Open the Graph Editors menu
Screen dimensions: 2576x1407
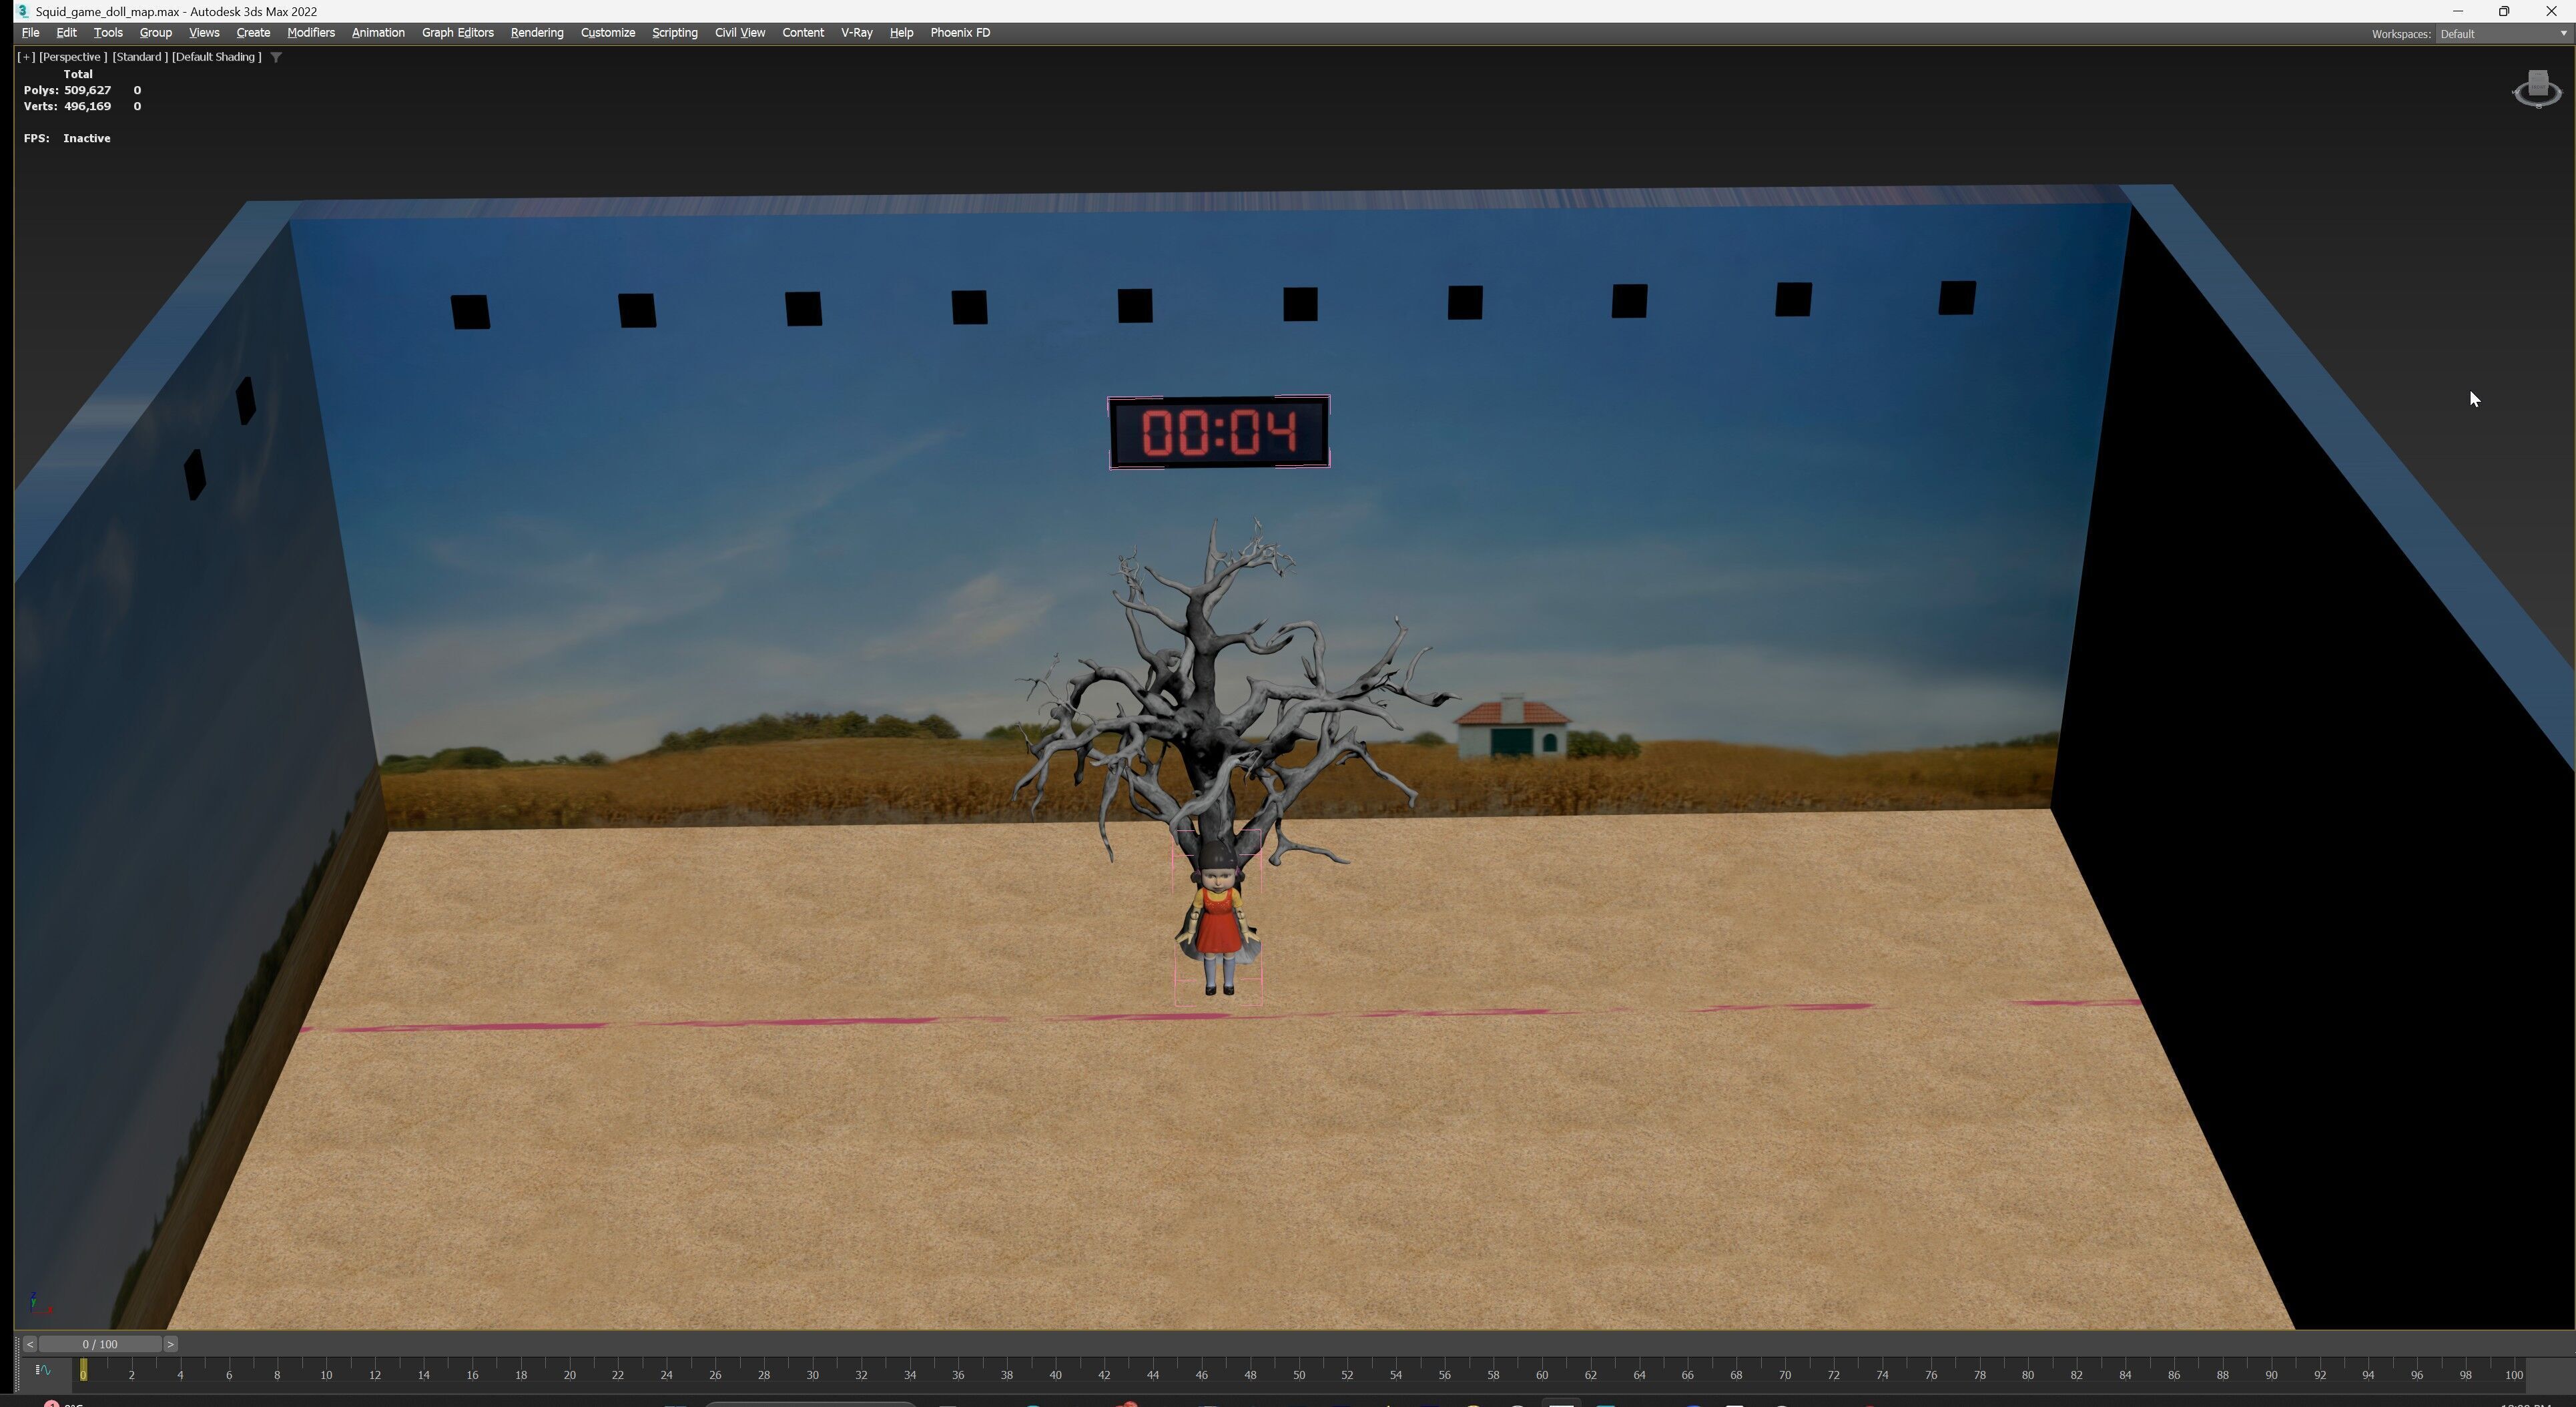(457, 33)
